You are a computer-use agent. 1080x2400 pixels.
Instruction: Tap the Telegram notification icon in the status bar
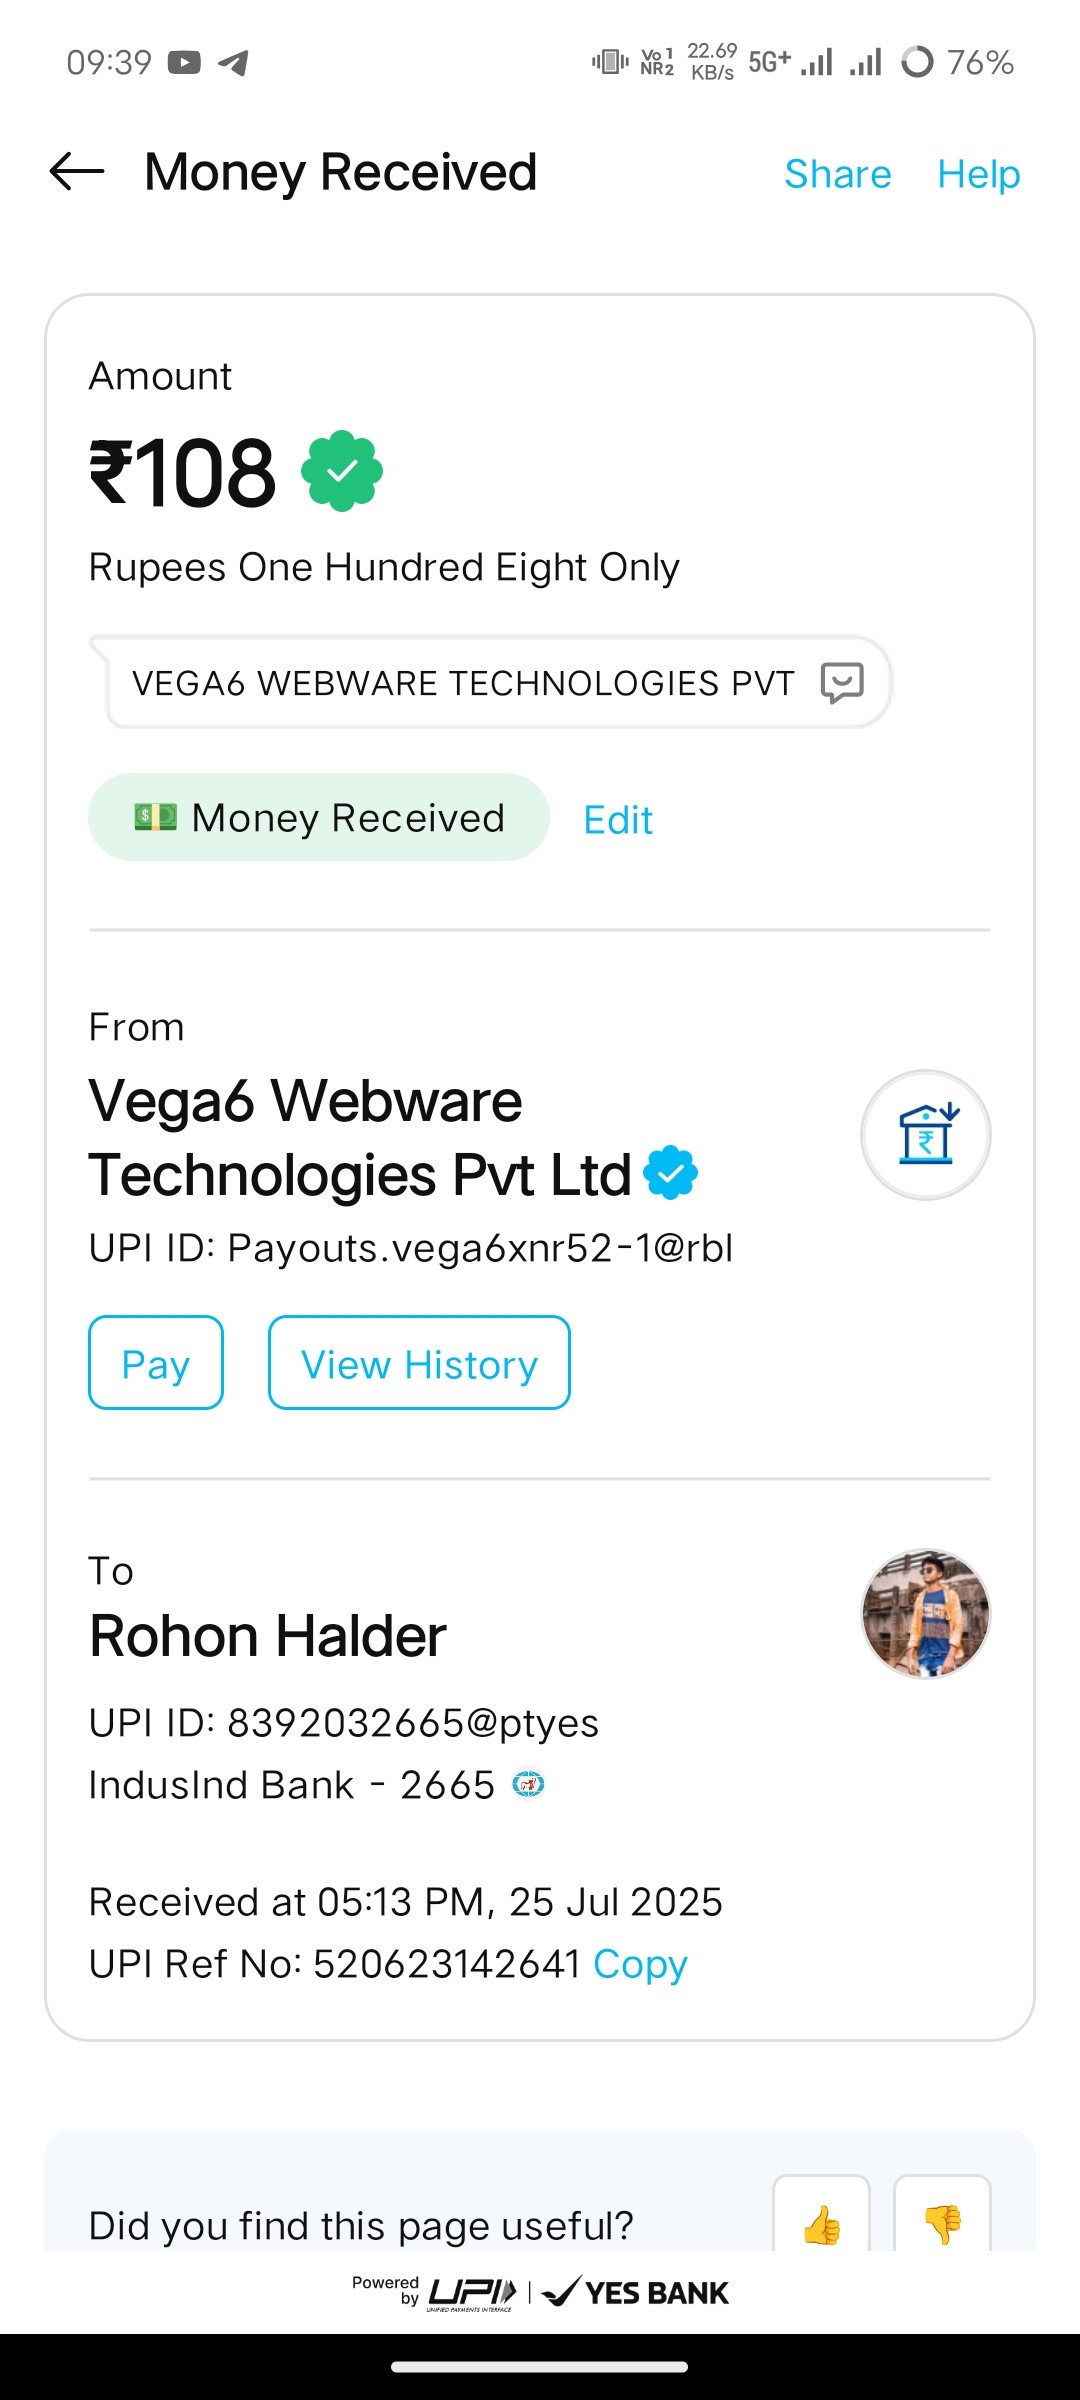point(233,62)
